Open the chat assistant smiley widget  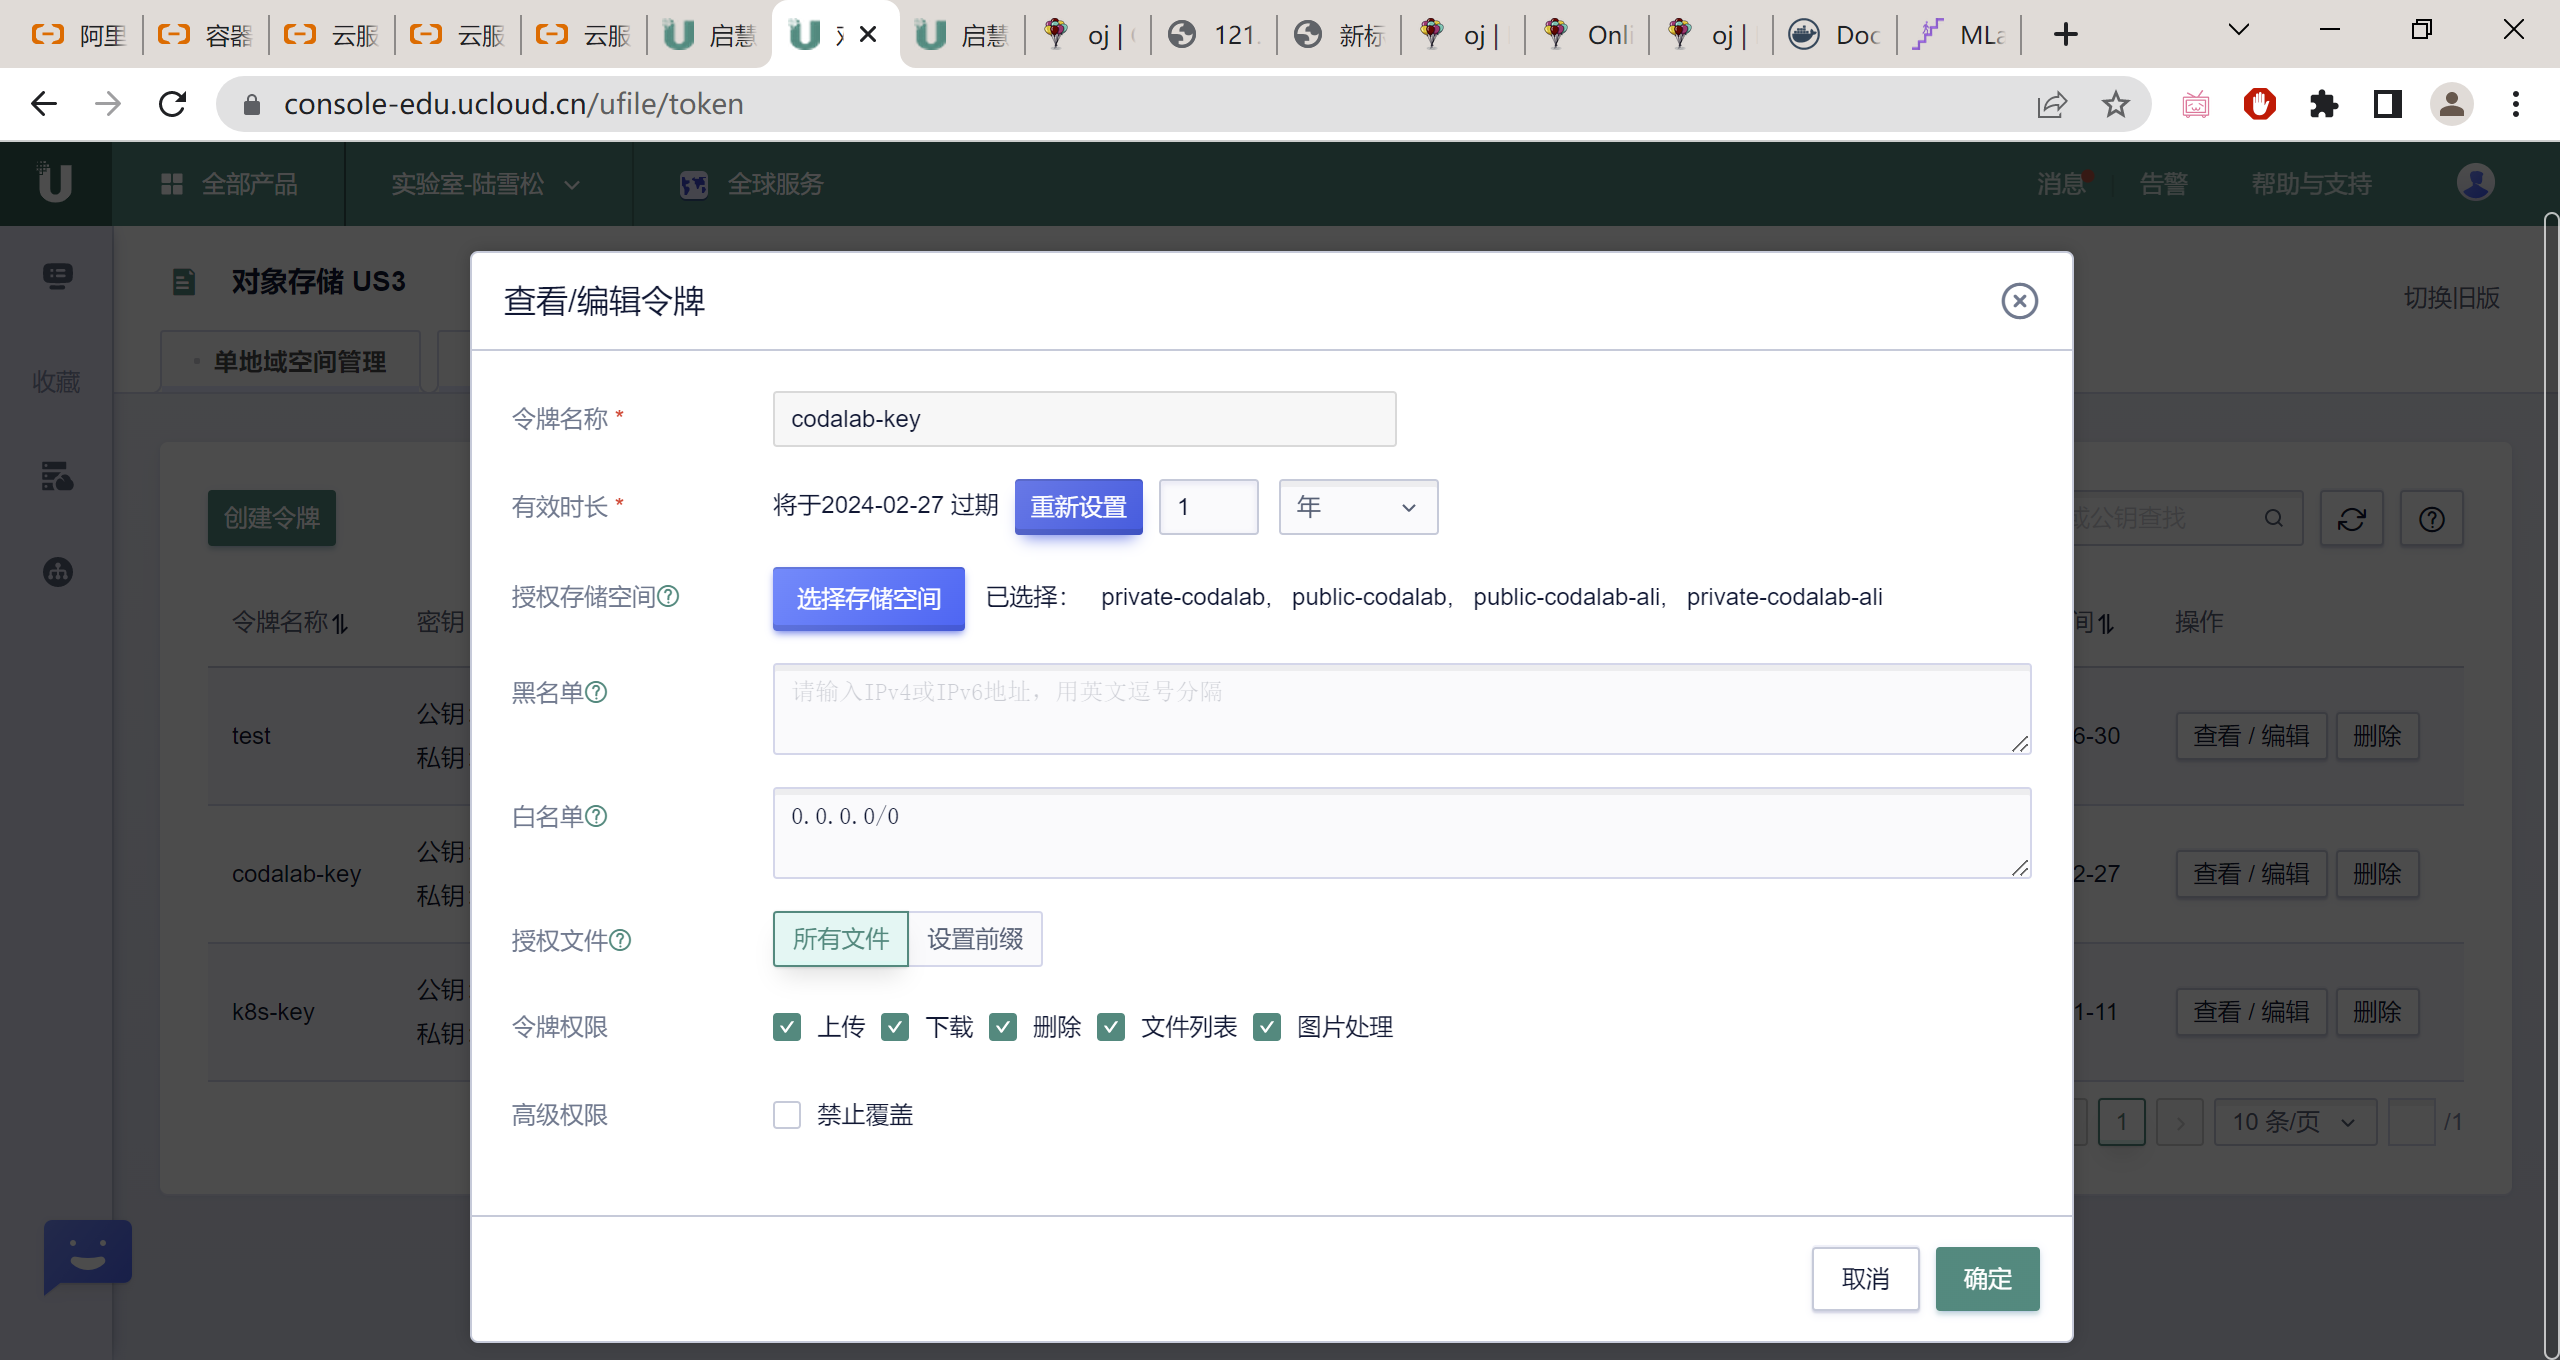pos(88,1255)
